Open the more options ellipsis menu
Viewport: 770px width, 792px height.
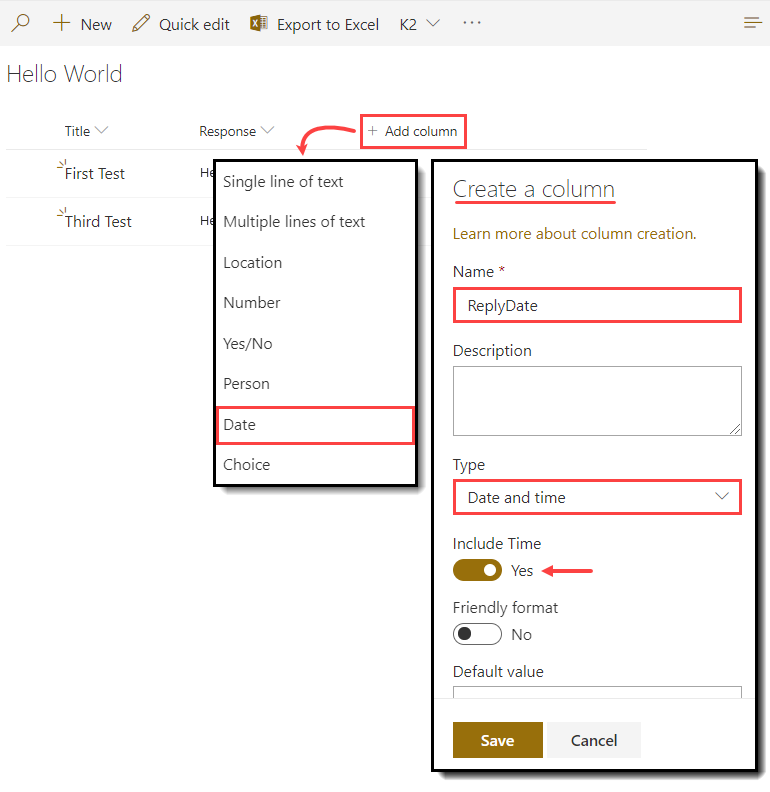pyautogui.click(x=472, y=23)
